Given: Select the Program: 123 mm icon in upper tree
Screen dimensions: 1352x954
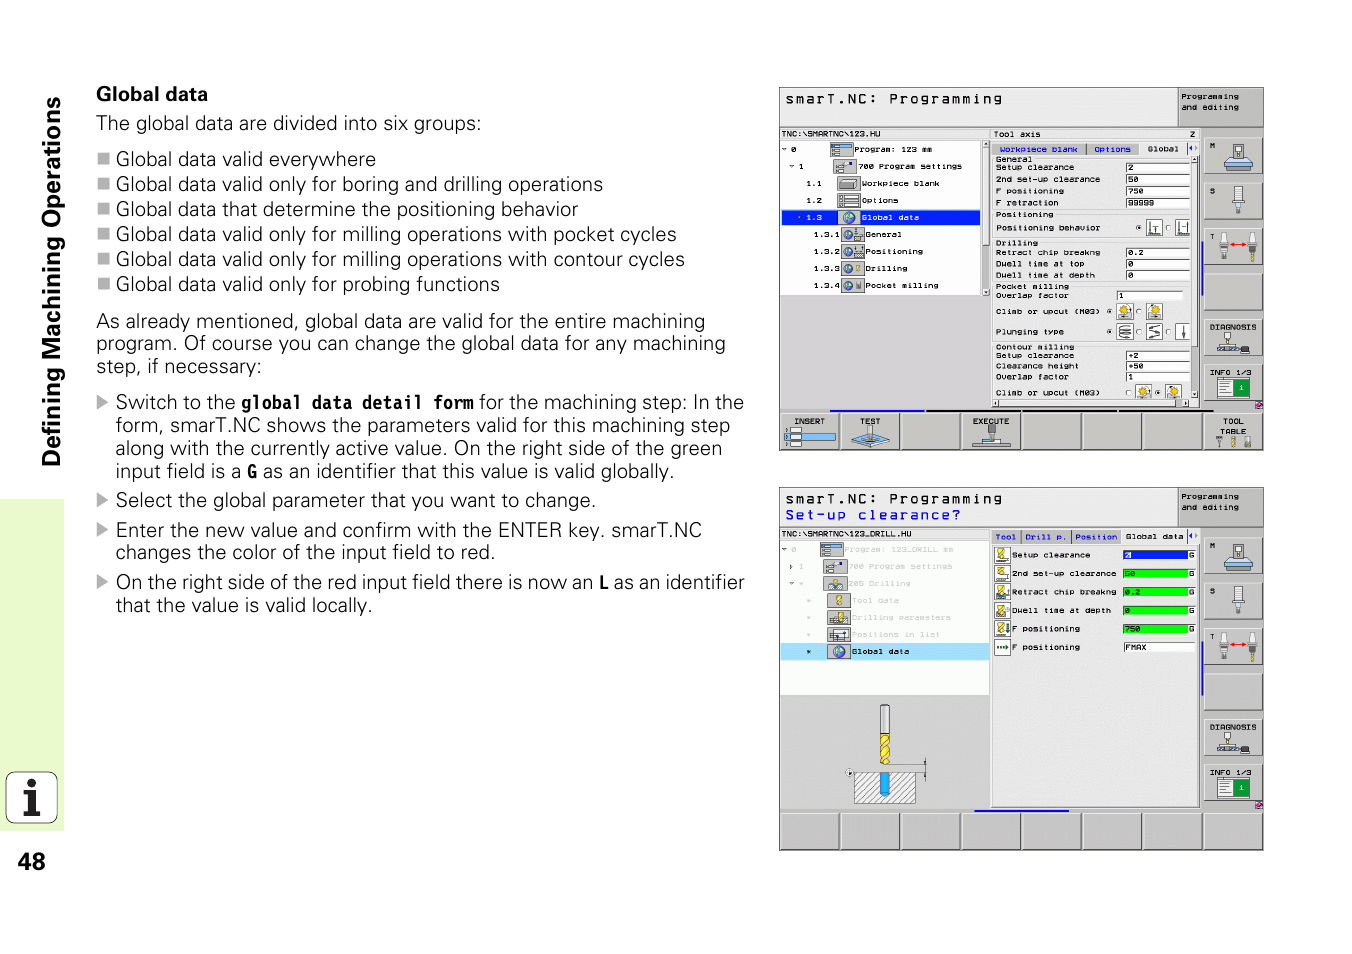Looking at the screenshot, I should point(841,150).
